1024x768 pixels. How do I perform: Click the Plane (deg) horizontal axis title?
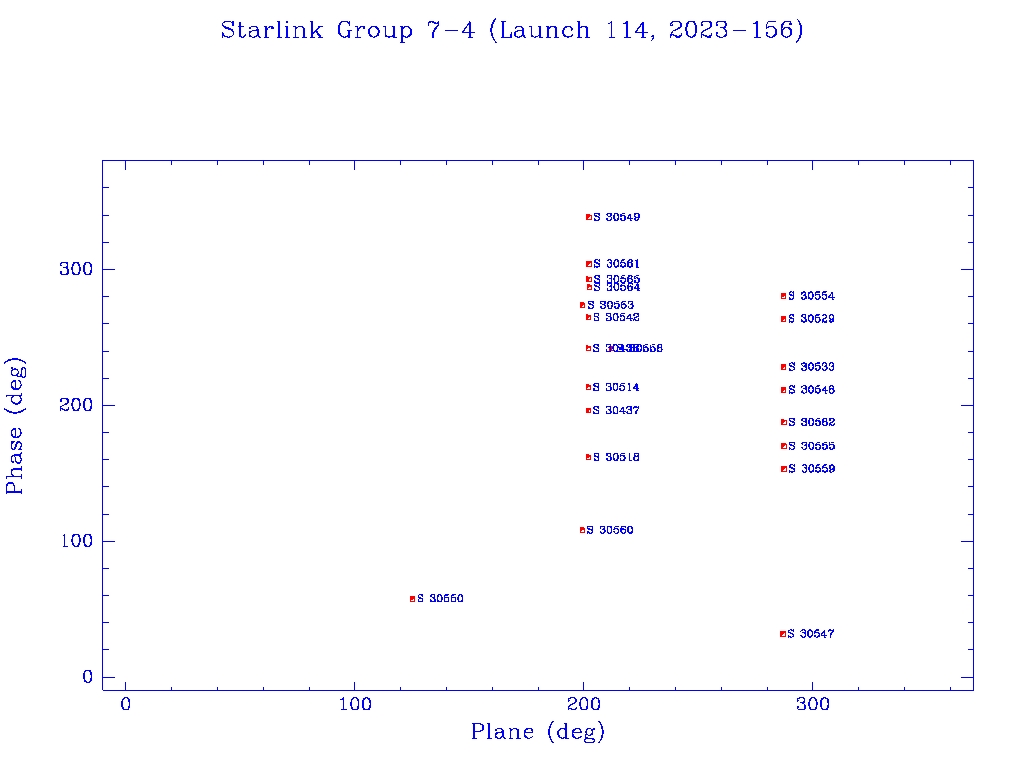tap(537, 731)
